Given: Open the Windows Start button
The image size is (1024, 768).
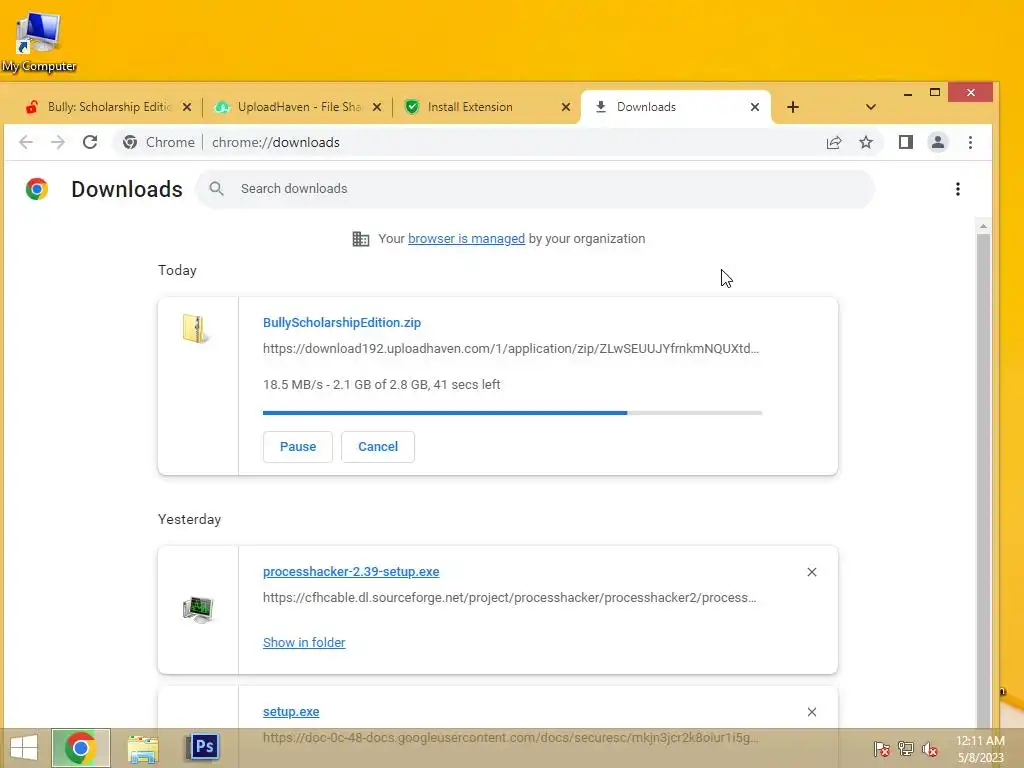Looking at the screenshot, I should coord(24,748).
